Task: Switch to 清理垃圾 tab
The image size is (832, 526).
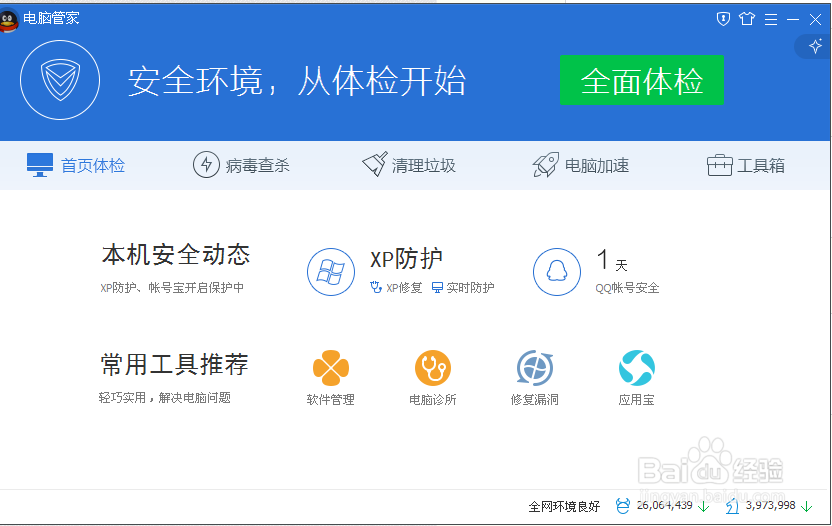Action: pyautogui.click(x=409, y=165)
